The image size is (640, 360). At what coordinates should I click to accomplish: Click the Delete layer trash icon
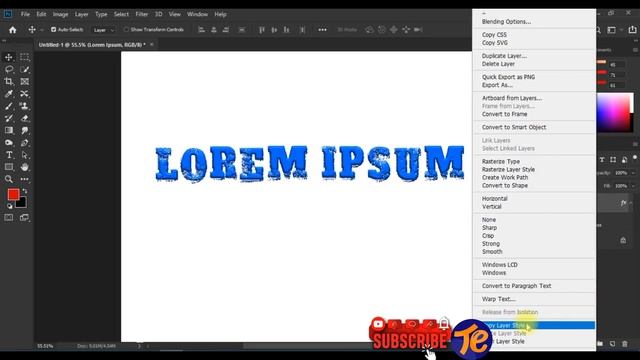(625, 344)
